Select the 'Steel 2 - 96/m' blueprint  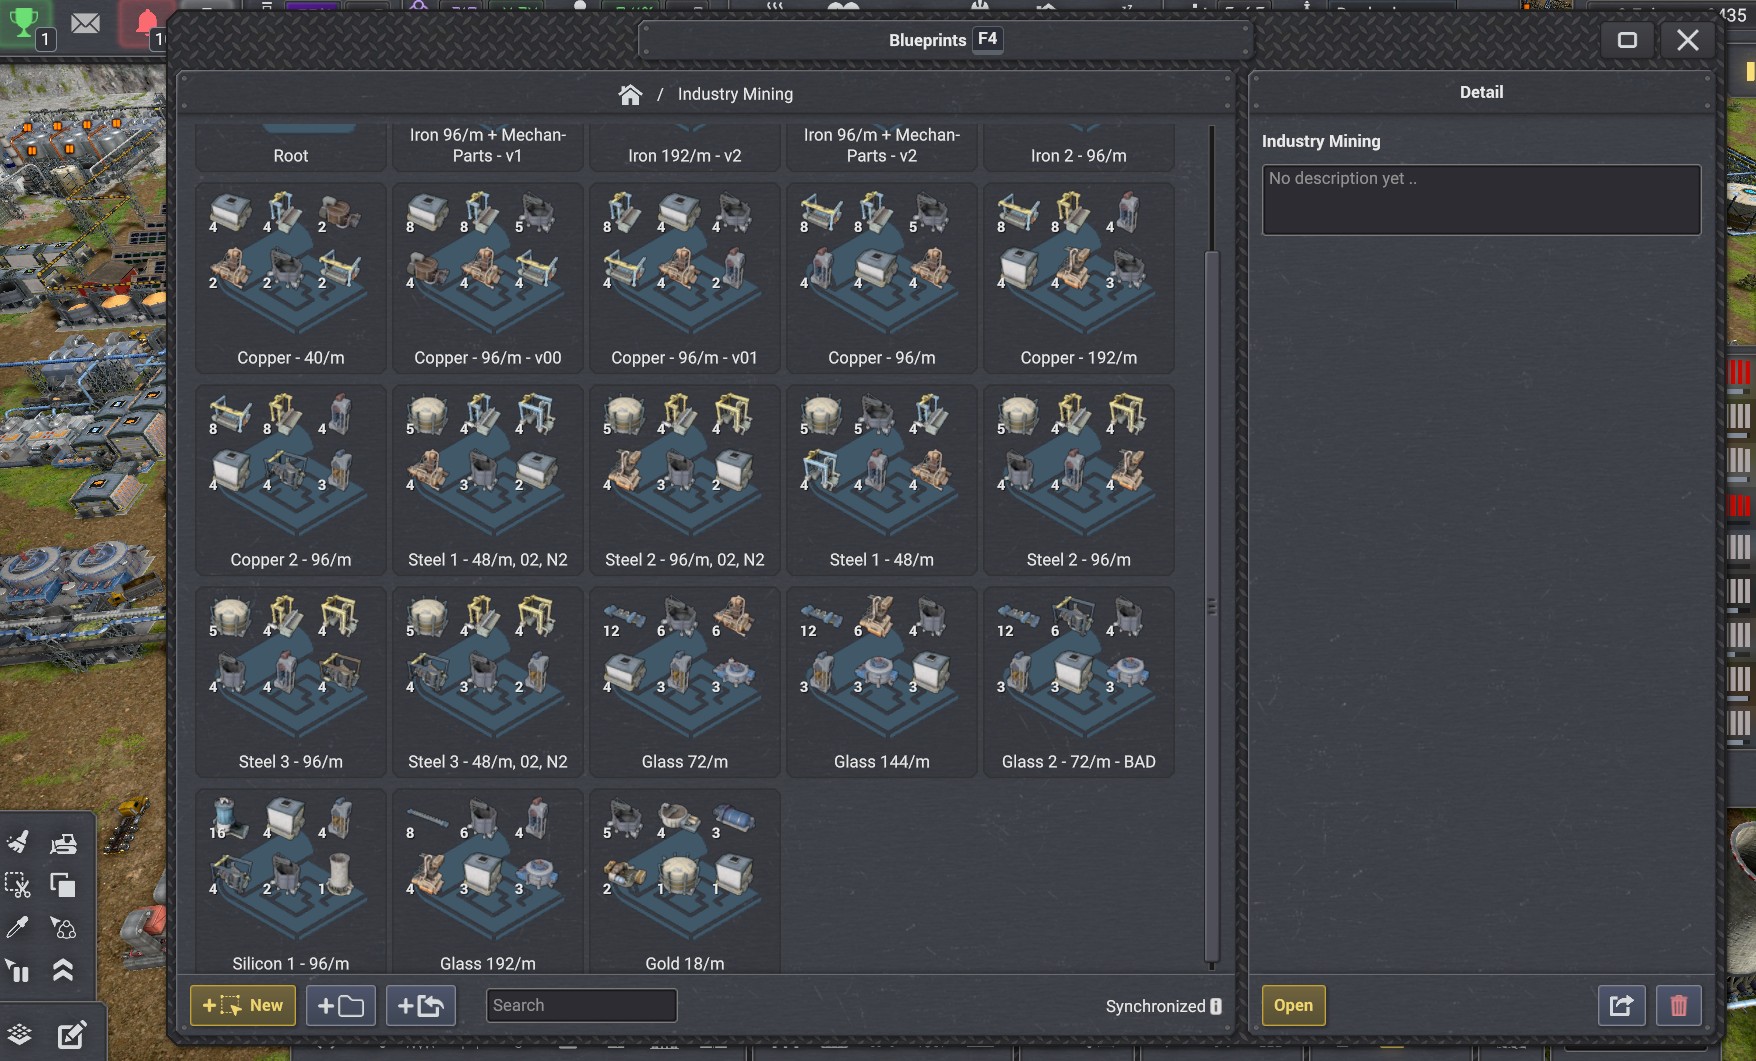click(1079, 480)
